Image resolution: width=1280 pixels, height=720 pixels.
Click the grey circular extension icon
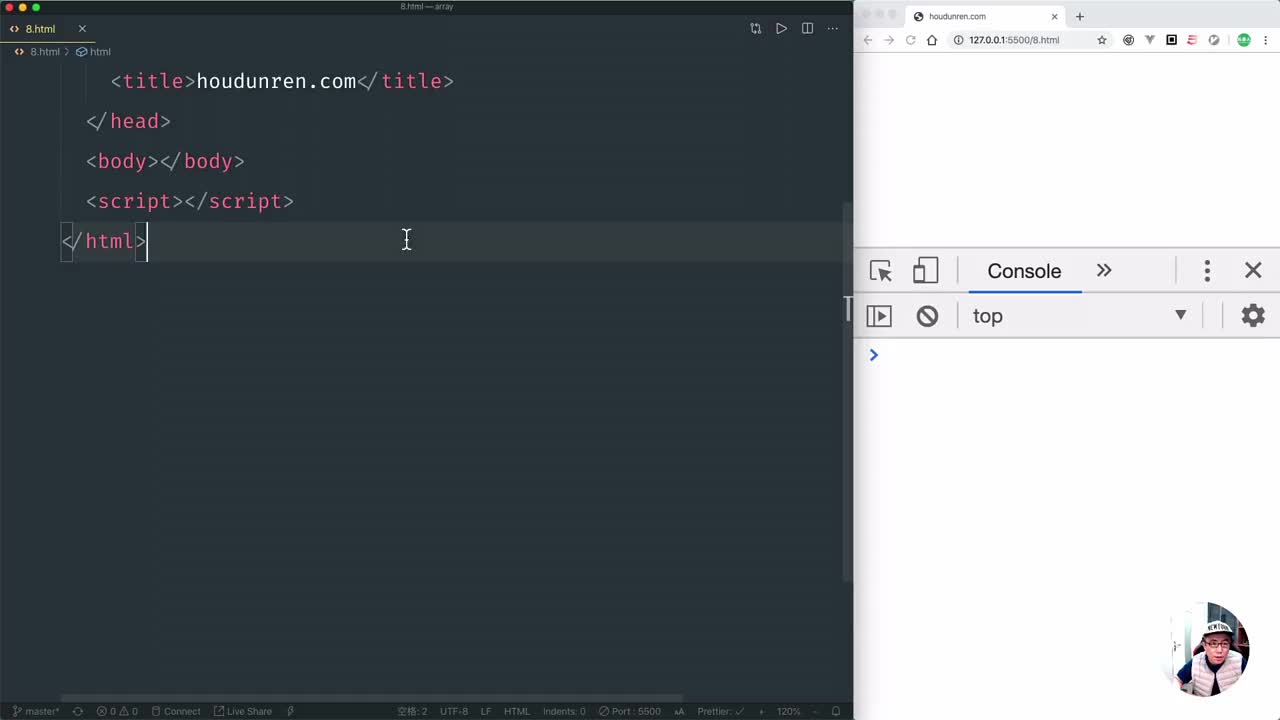(x=1214, y=40)
